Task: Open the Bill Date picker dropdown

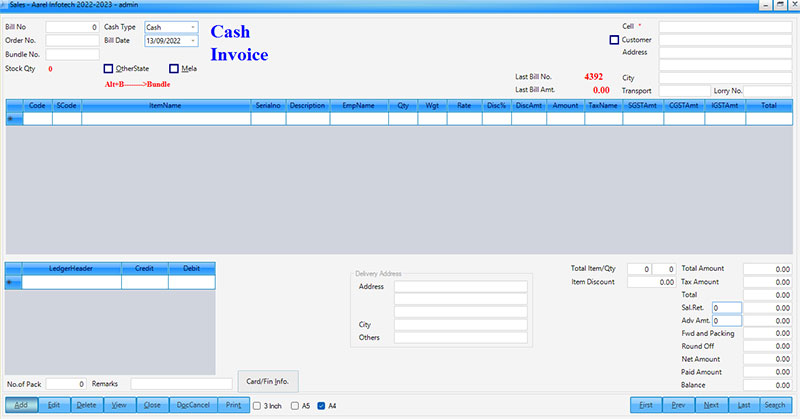Action: (x=192, y=41)
